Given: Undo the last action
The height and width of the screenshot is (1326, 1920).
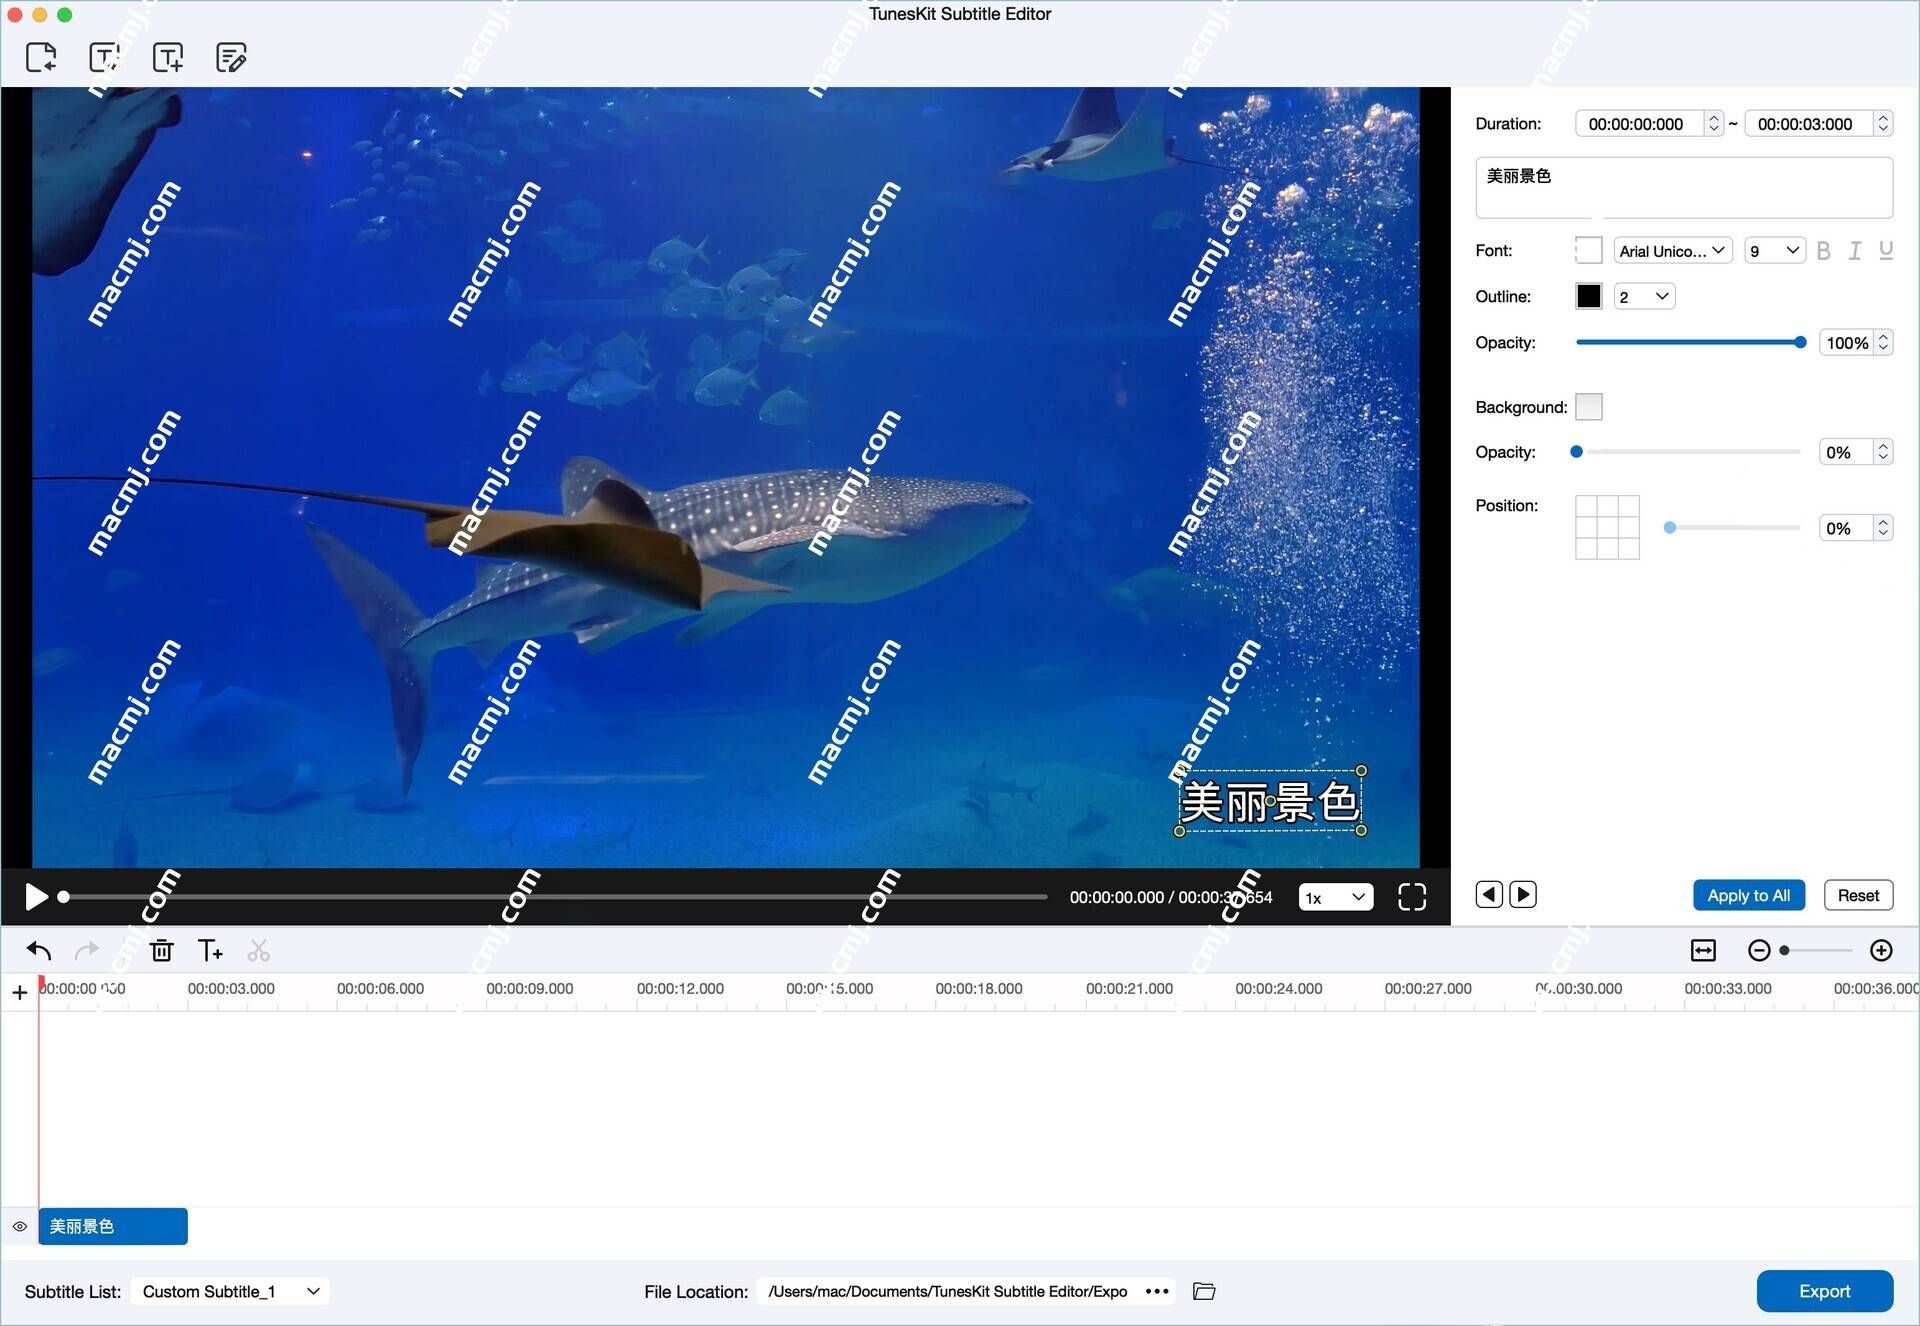Looking at the screenshot, I should [39, 950].
